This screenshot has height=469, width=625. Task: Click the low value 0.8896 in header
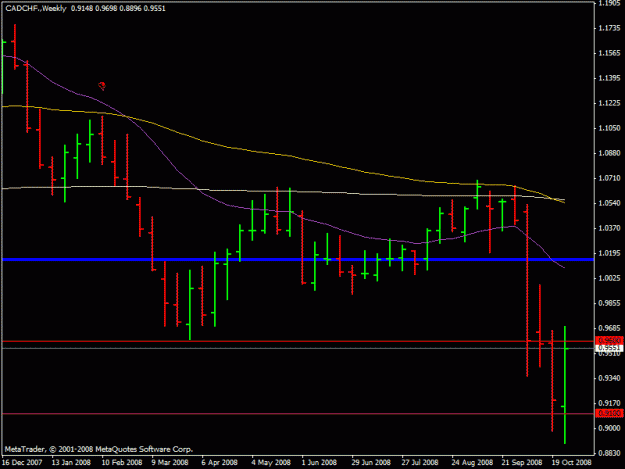point(130,8)
